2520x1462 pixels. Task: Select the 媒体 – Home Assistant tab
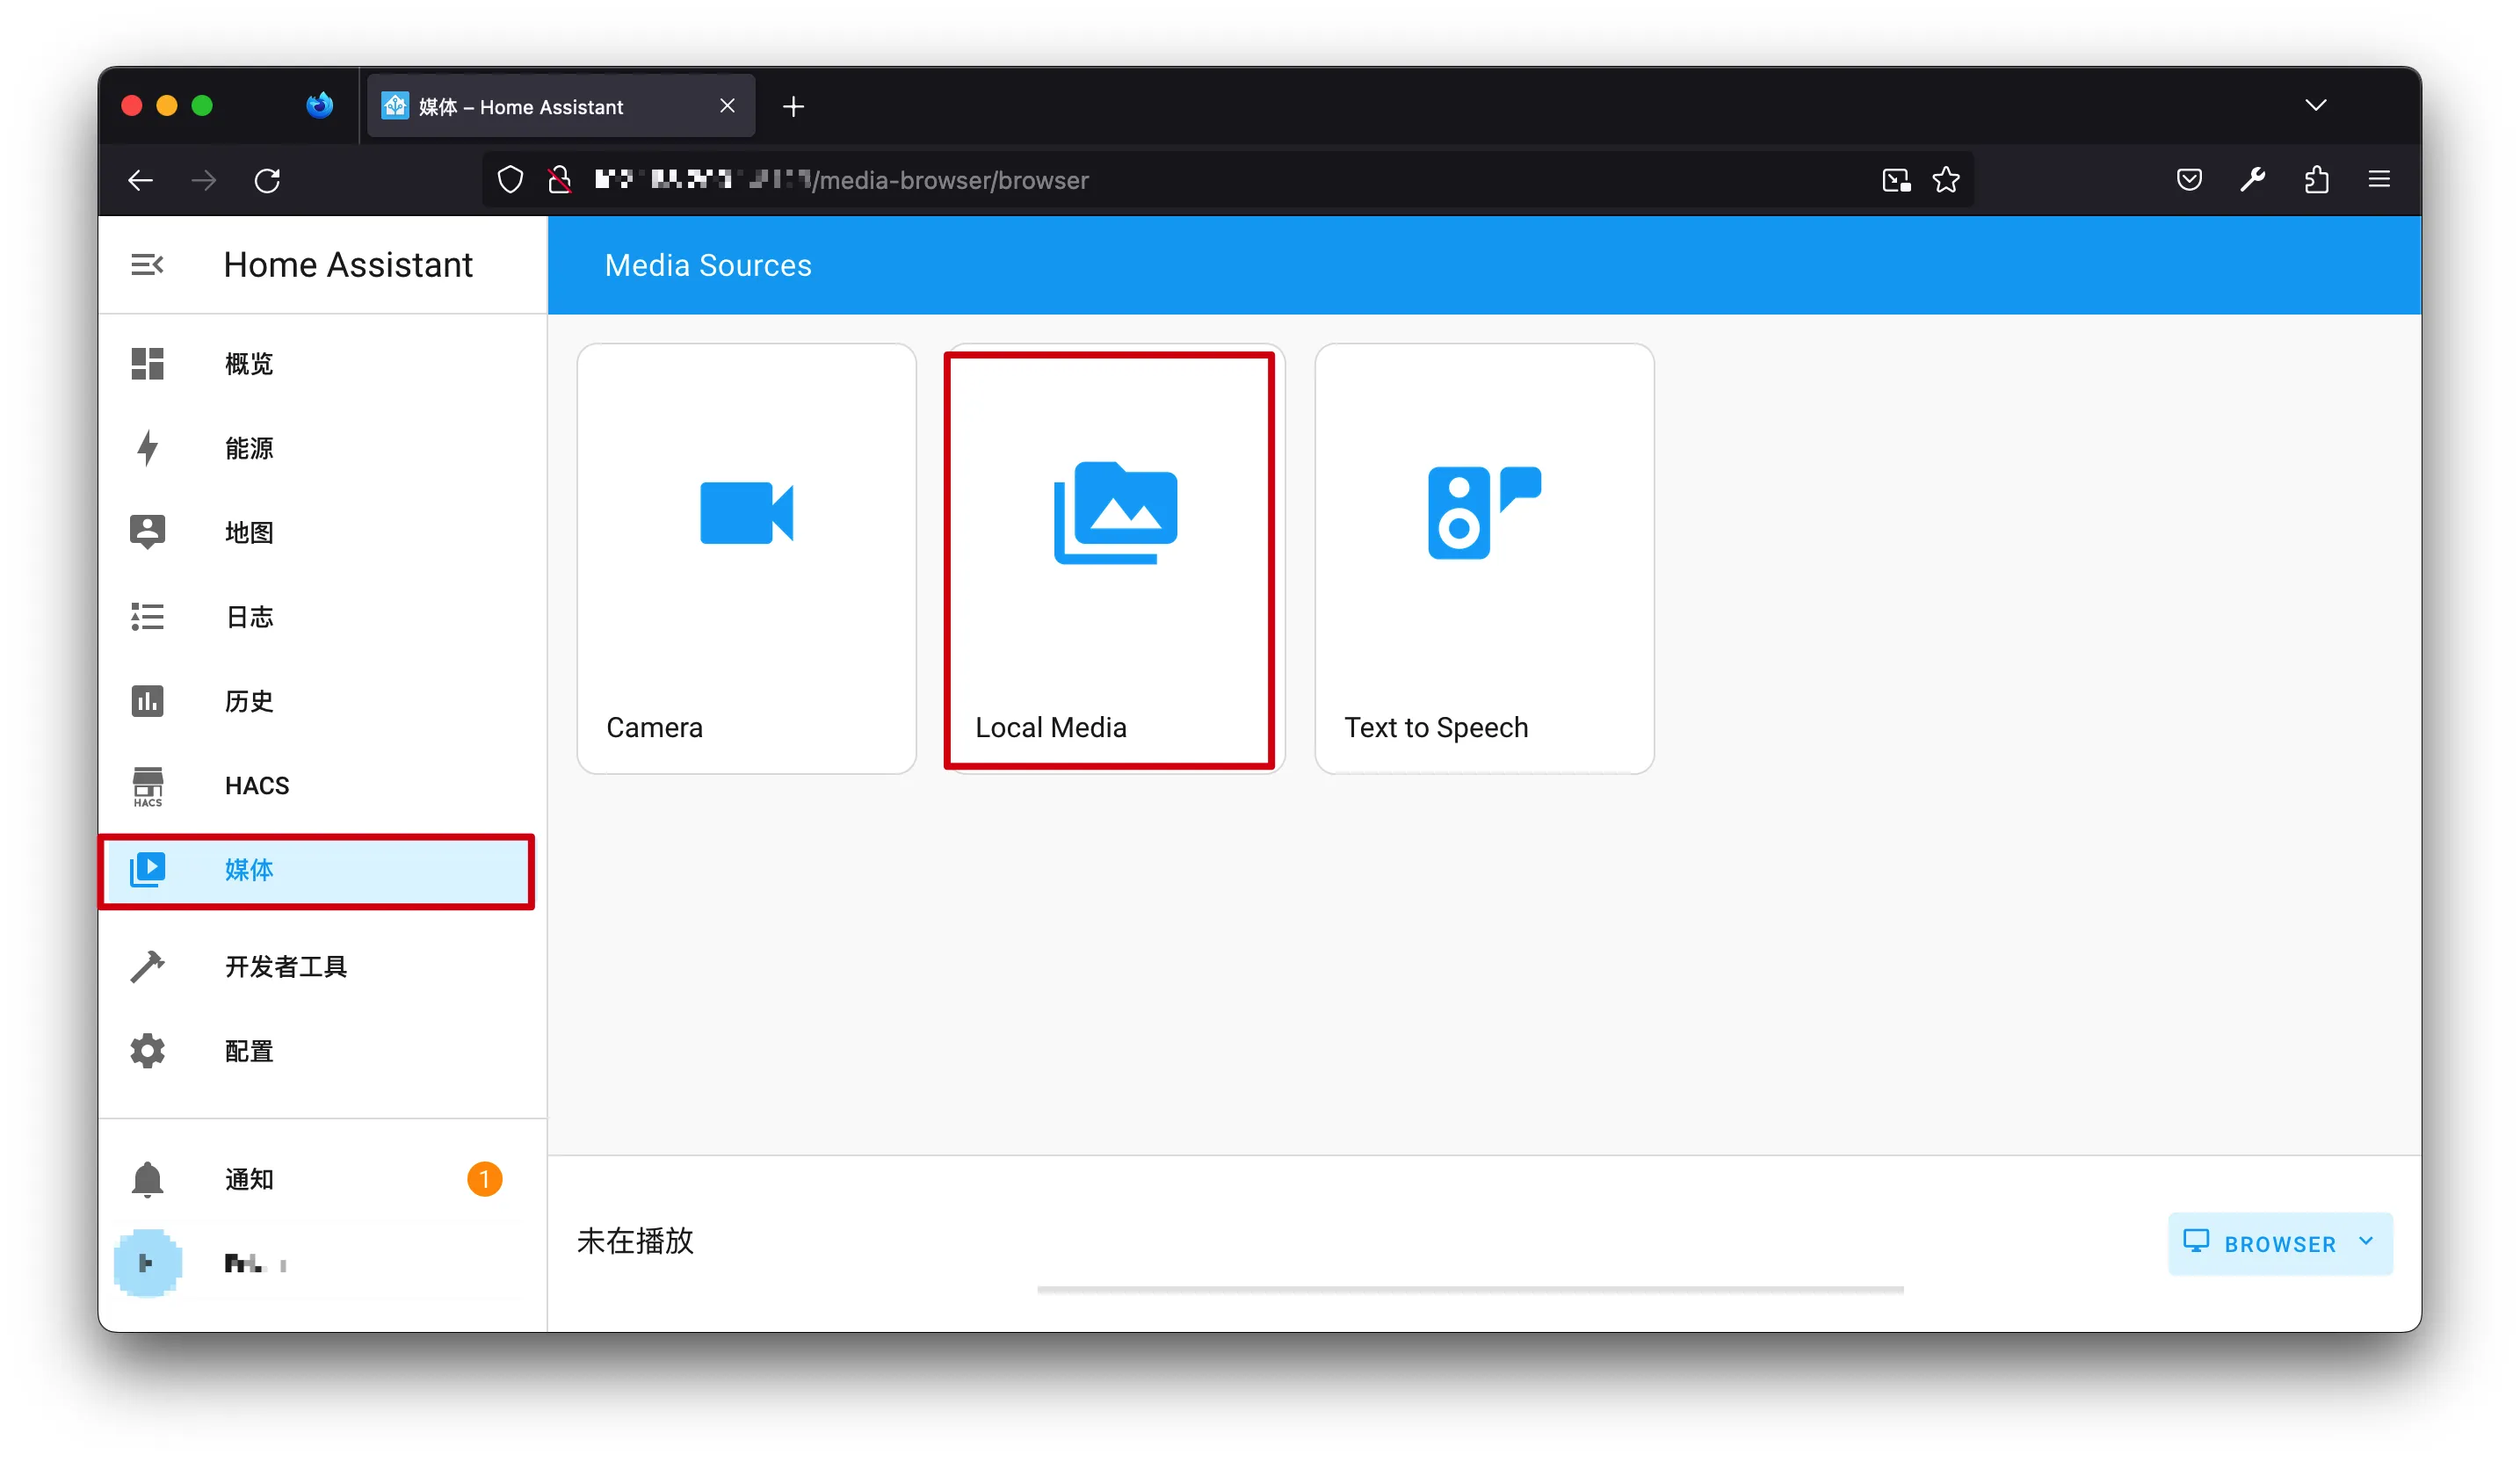[561, 106]
